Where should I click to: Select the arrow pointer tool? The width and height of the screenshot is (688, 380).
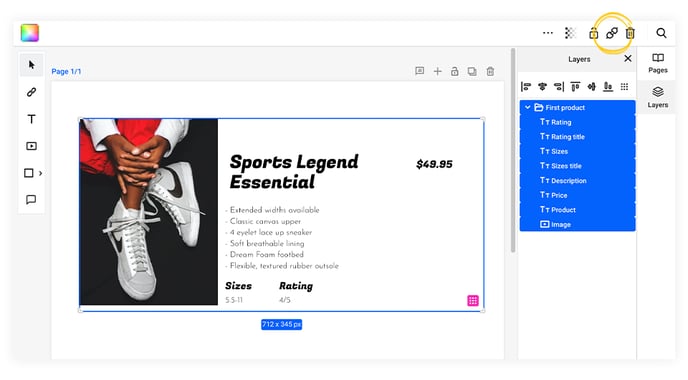[x=31, y=65]
